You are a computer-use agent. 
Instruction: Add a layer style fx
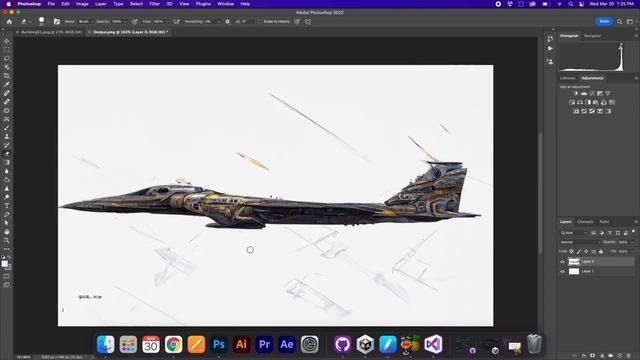(584, 356)
